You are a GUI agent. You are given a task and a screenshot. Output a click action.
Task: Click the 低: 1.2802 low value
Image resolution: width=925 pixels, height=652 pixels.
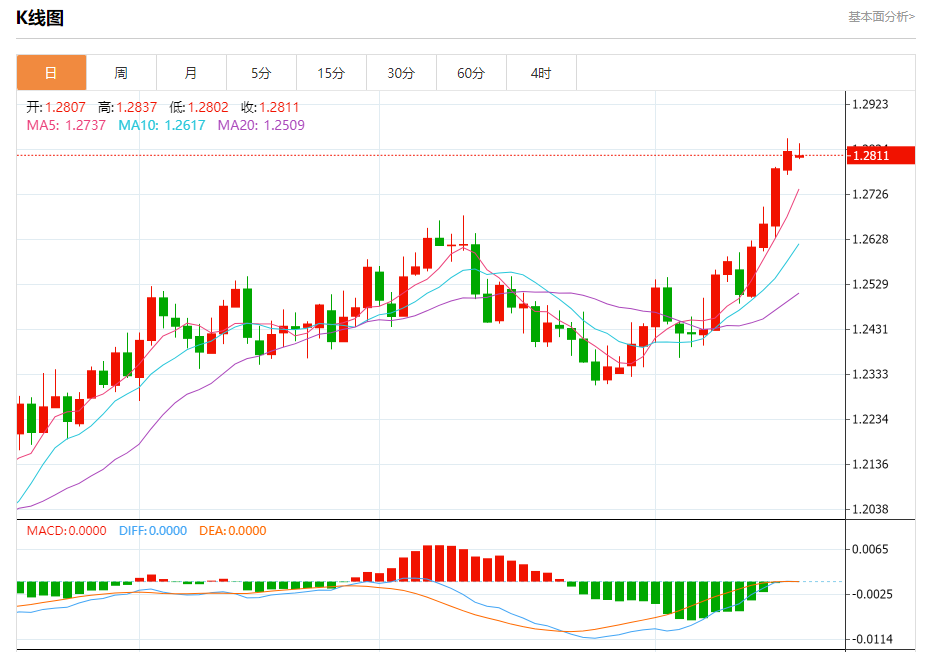199,107
